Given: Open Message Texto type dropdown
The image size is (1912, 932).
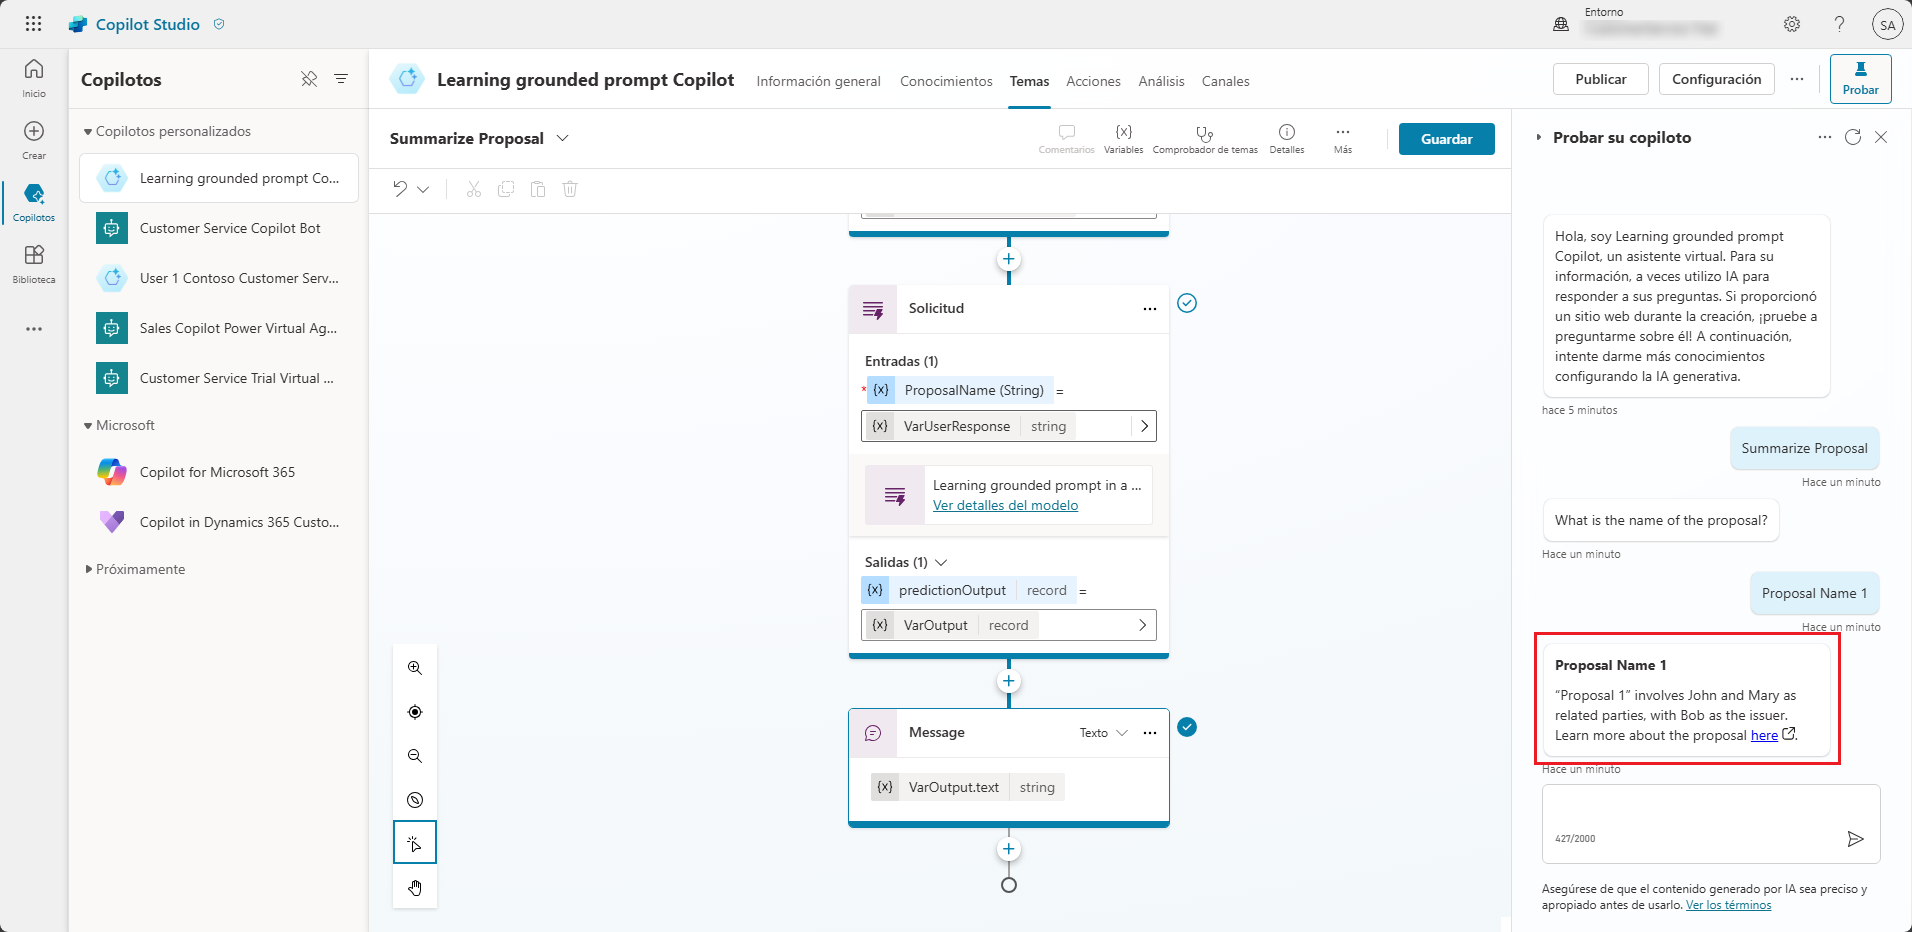Looking at the screenshot, I should coord(1103,733).
